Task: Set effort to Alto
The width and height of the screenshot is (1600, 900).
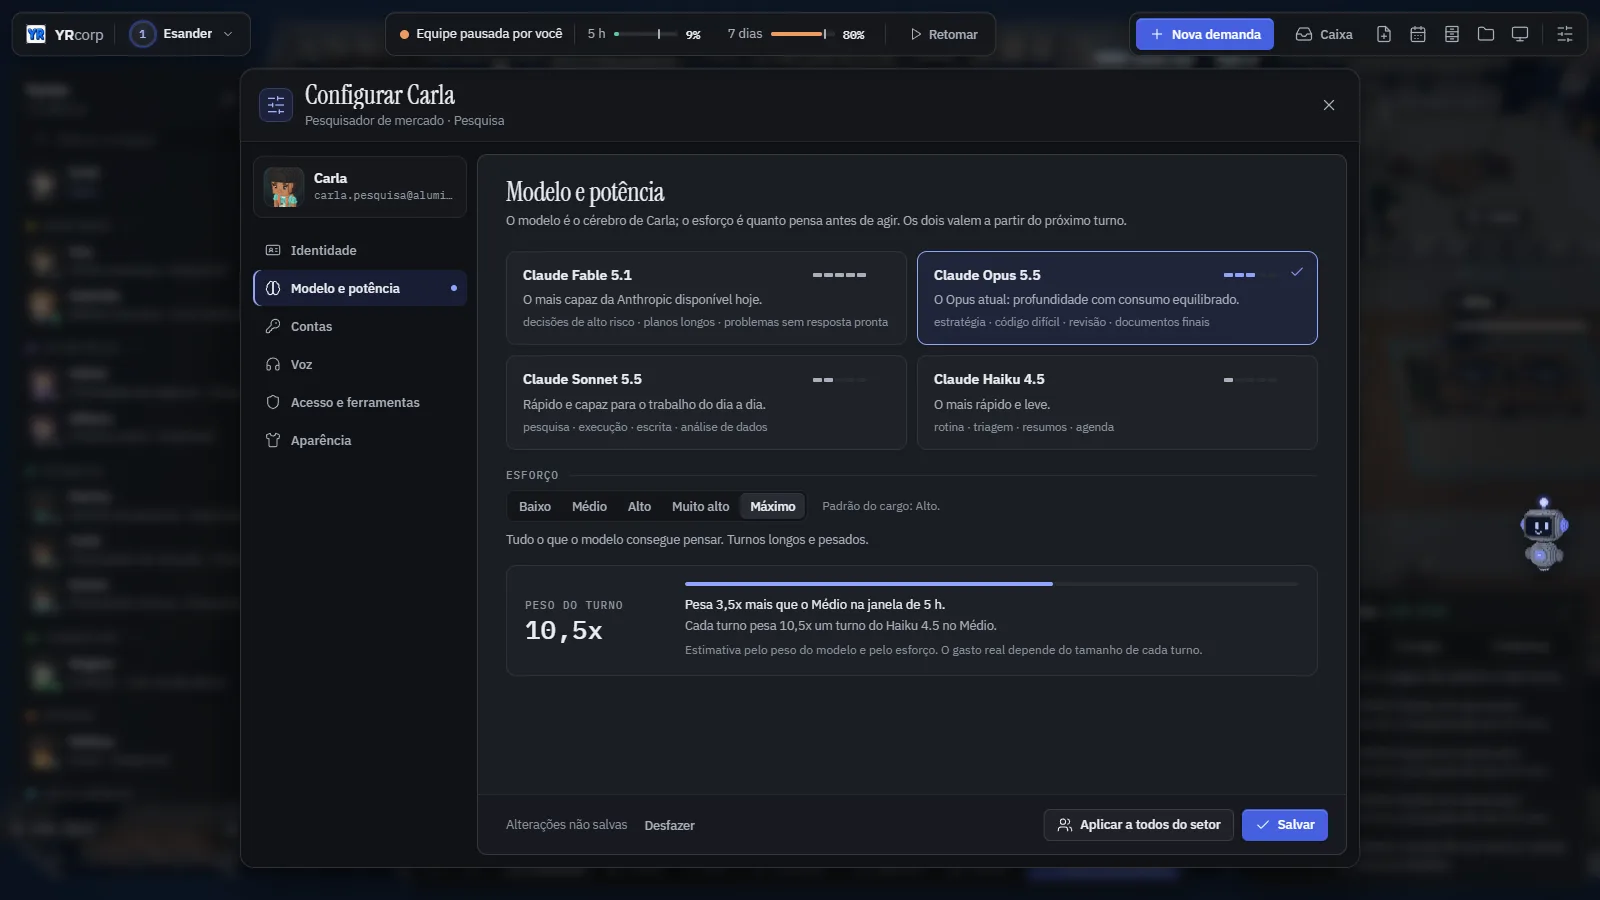Action: (639, 506)
